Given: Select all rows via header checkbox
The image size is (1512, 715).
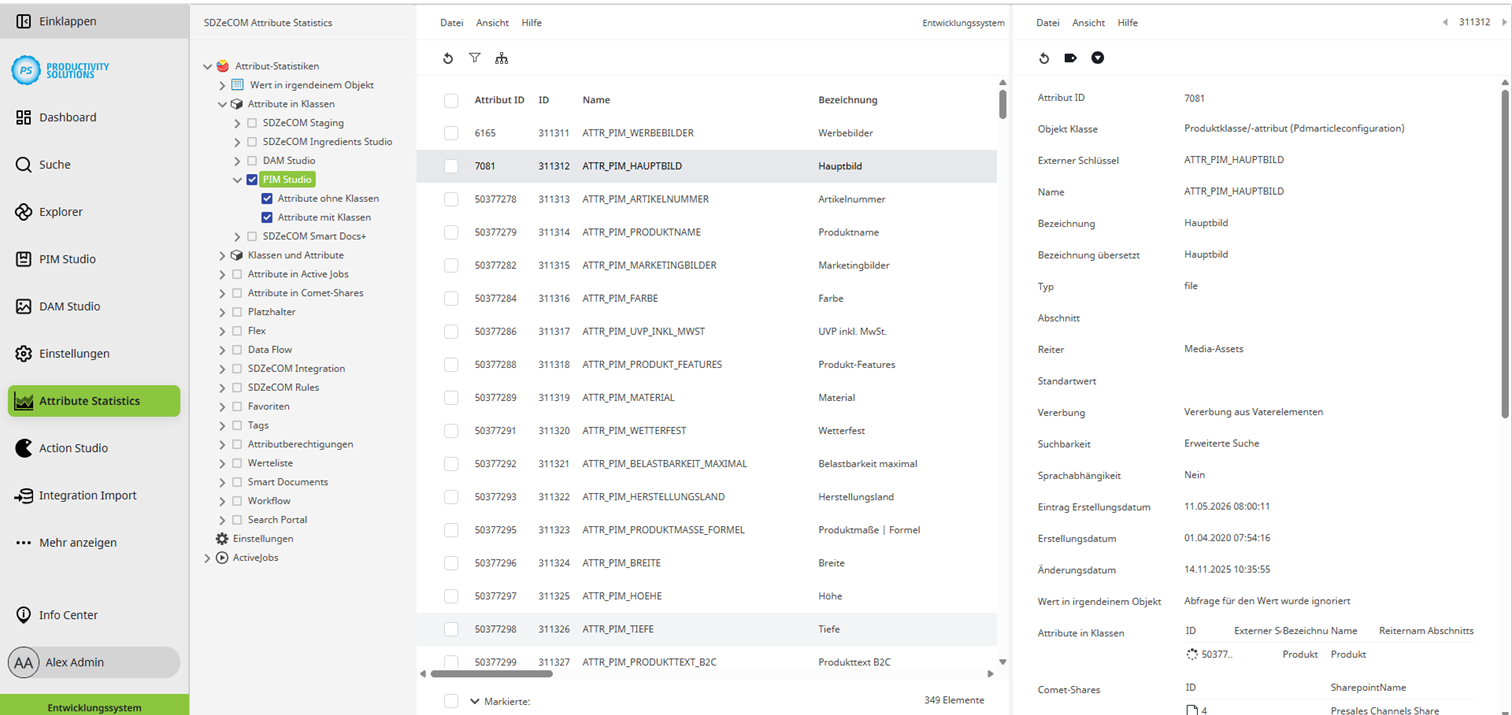Looking at the screenshot, I should point(451,100).
